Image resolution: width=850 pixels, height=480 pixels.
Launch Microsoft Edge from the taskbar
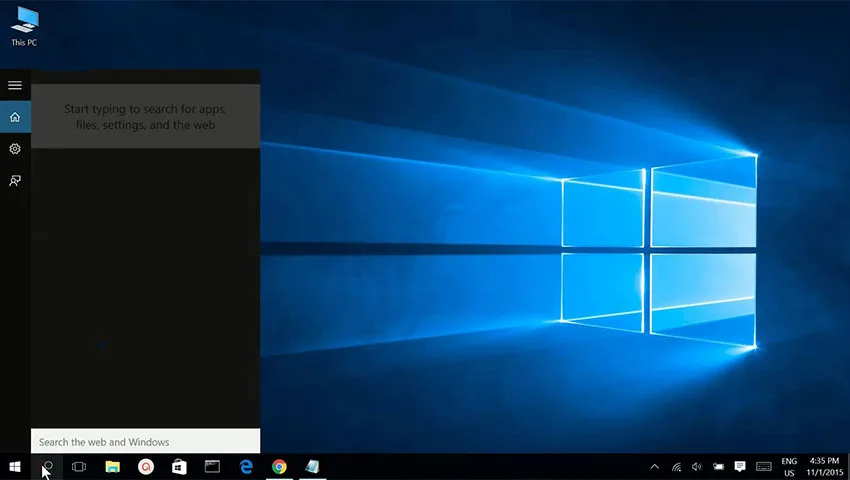click(246, 466)
